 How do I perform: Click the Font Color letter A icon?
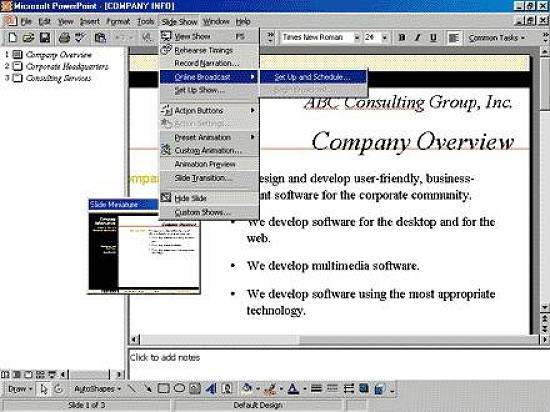pyautogui.click(x=293, y=388)
